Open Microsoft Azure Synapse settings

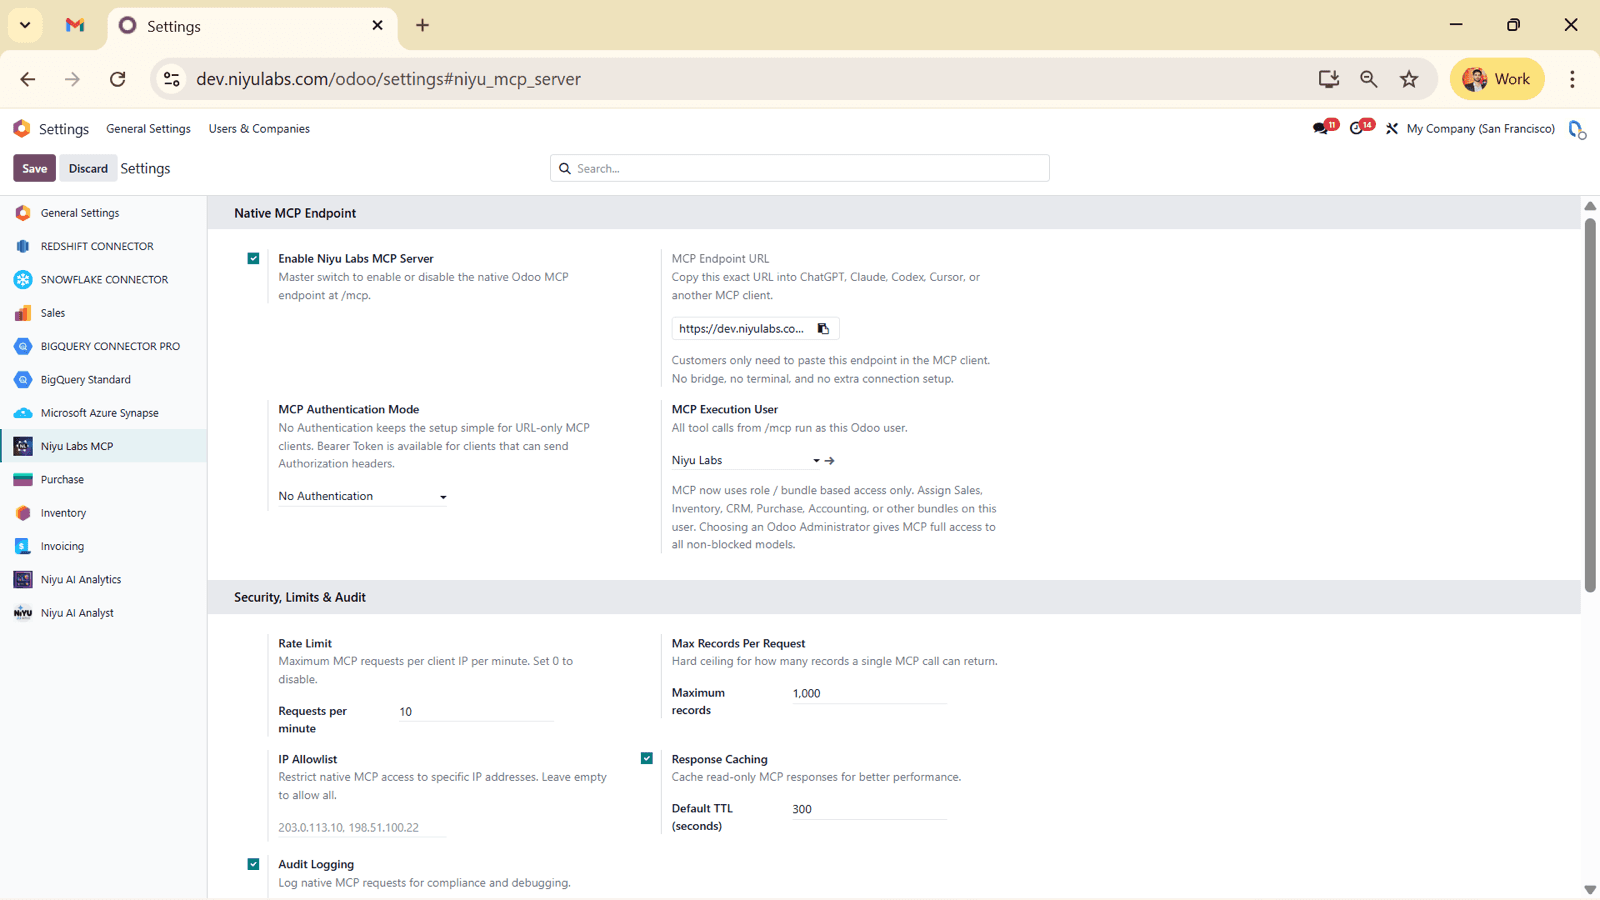(104, 413)
